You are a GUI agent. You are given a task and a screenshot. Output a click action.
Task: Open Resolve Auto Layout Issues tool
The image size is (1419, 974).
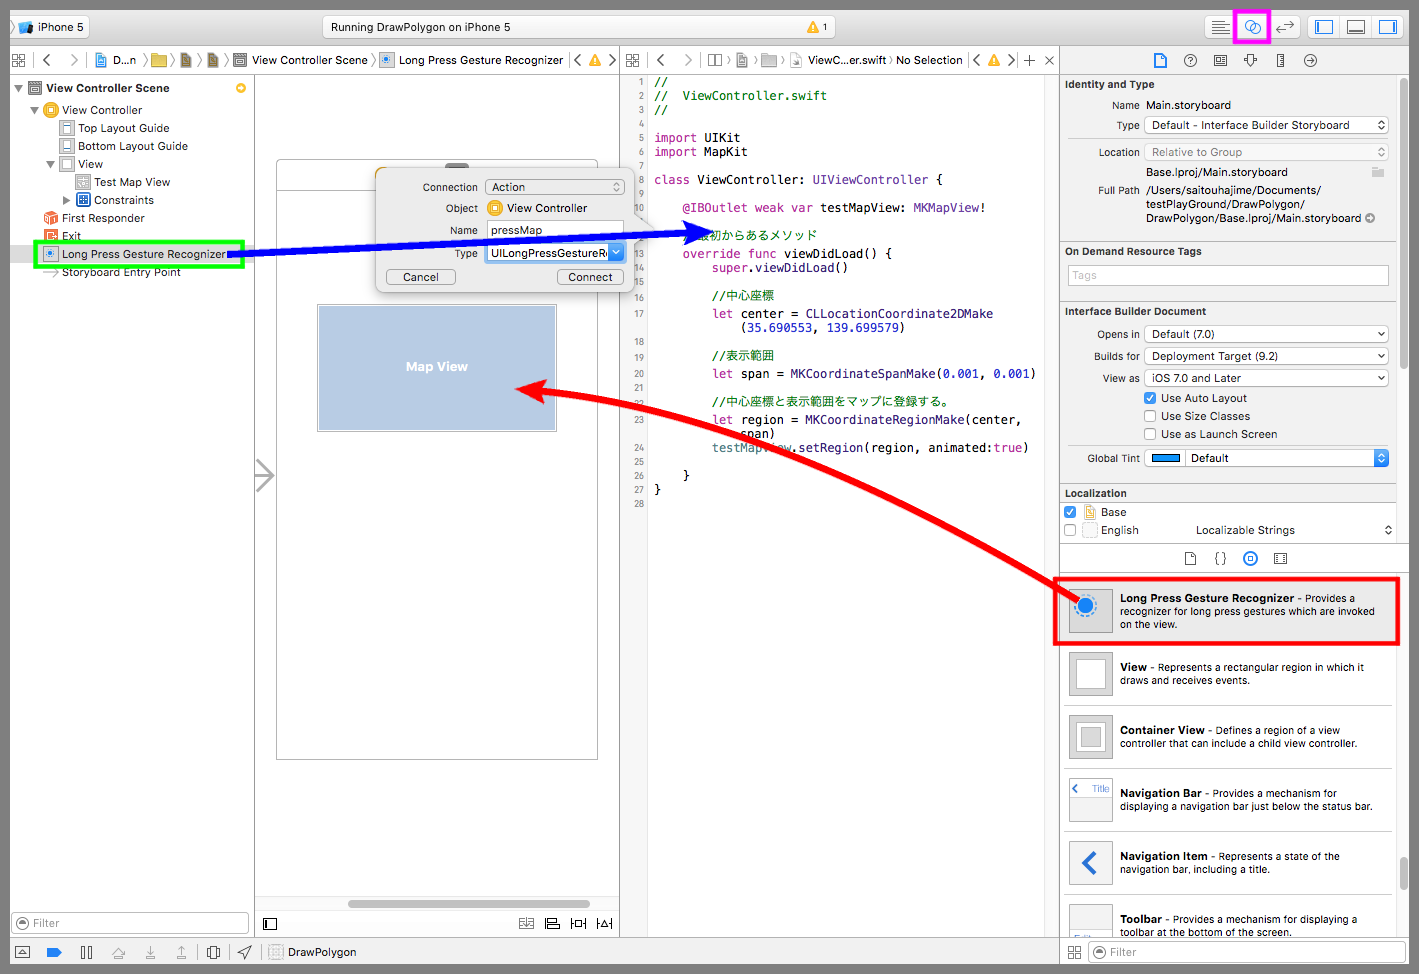tap(604, 924)
